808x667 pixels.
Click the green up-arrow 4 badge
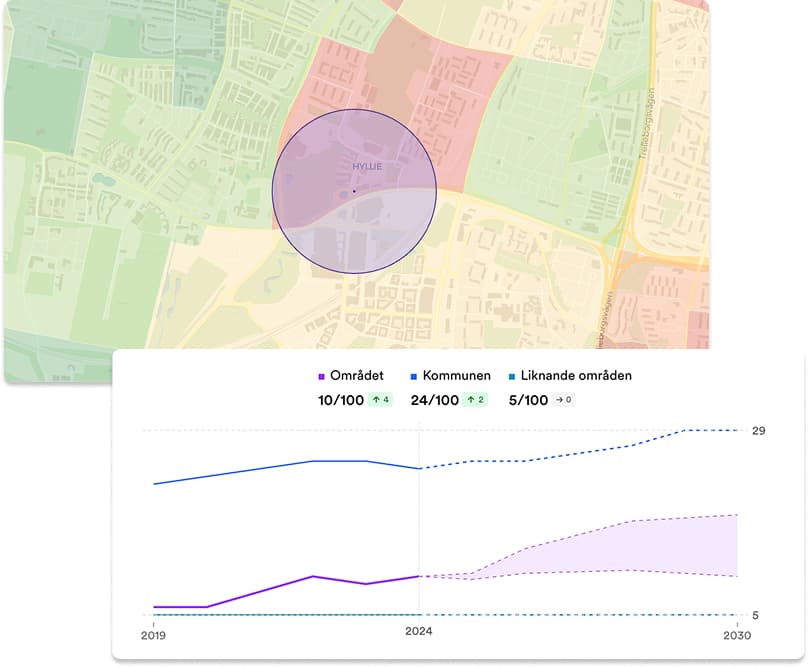383,400
